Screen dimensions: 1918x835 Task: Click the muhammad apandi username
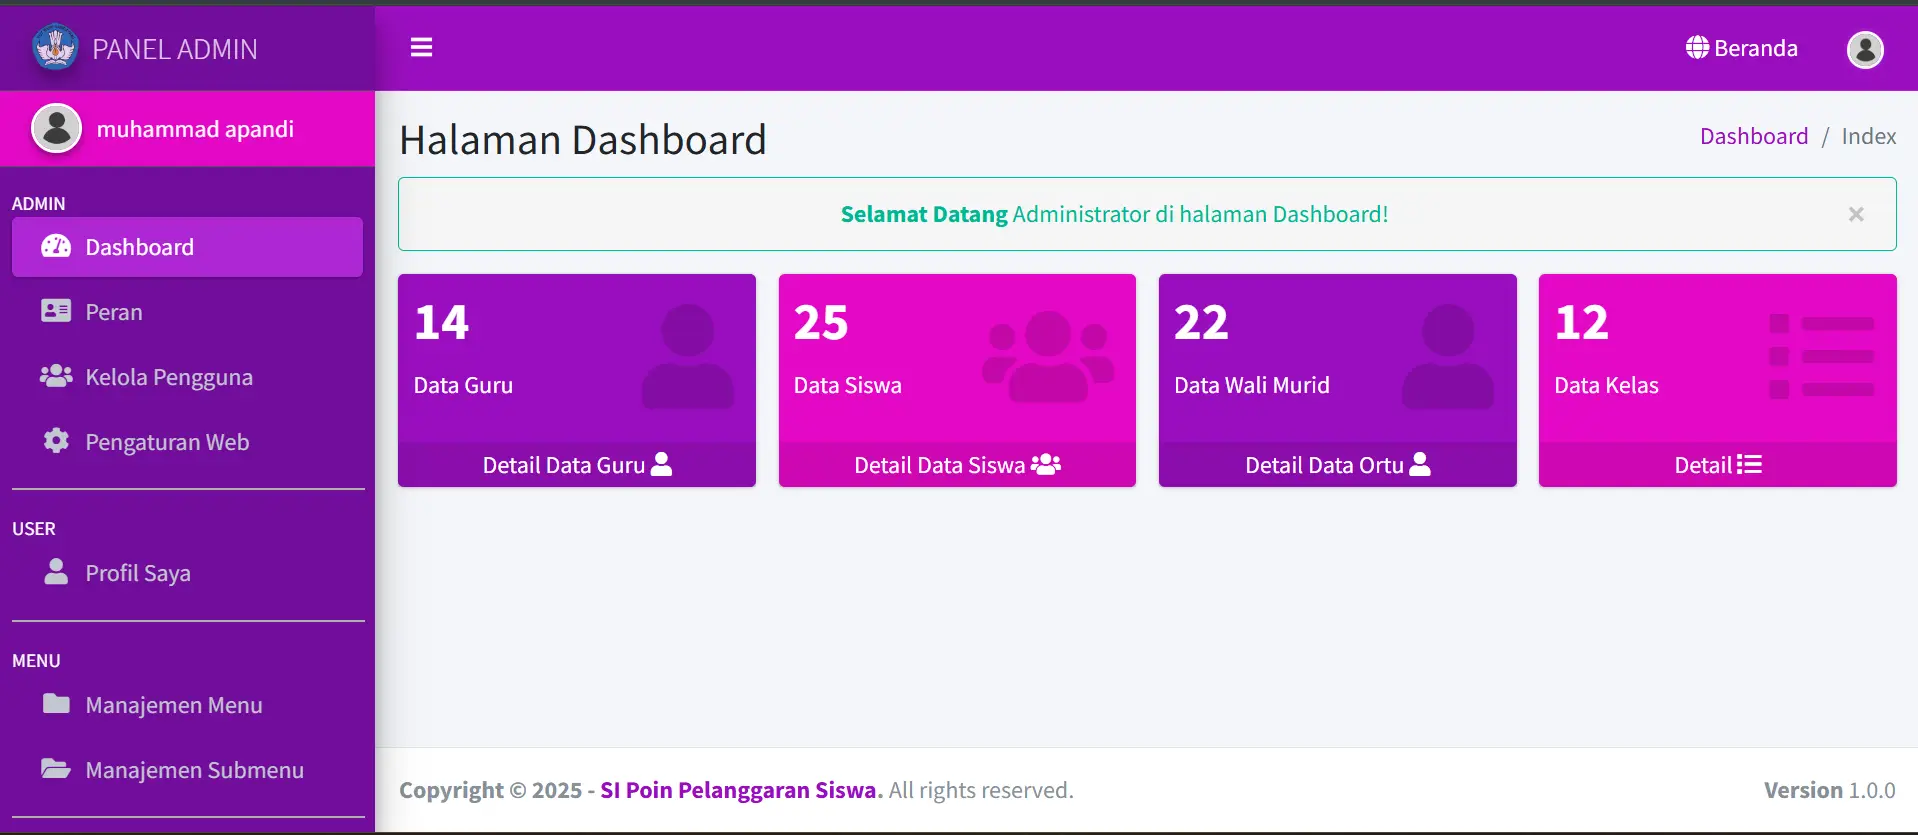click(195, 129)
